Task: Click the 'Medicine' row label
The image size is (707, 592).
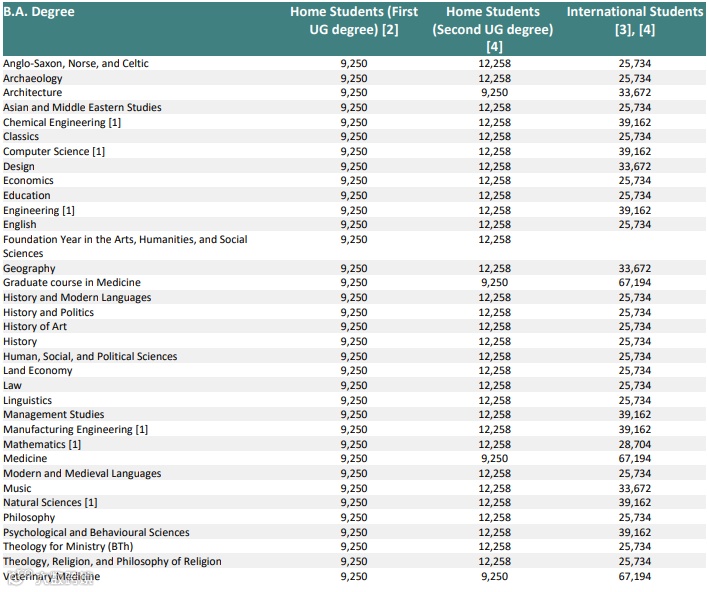Action: (x=25, y=459)
